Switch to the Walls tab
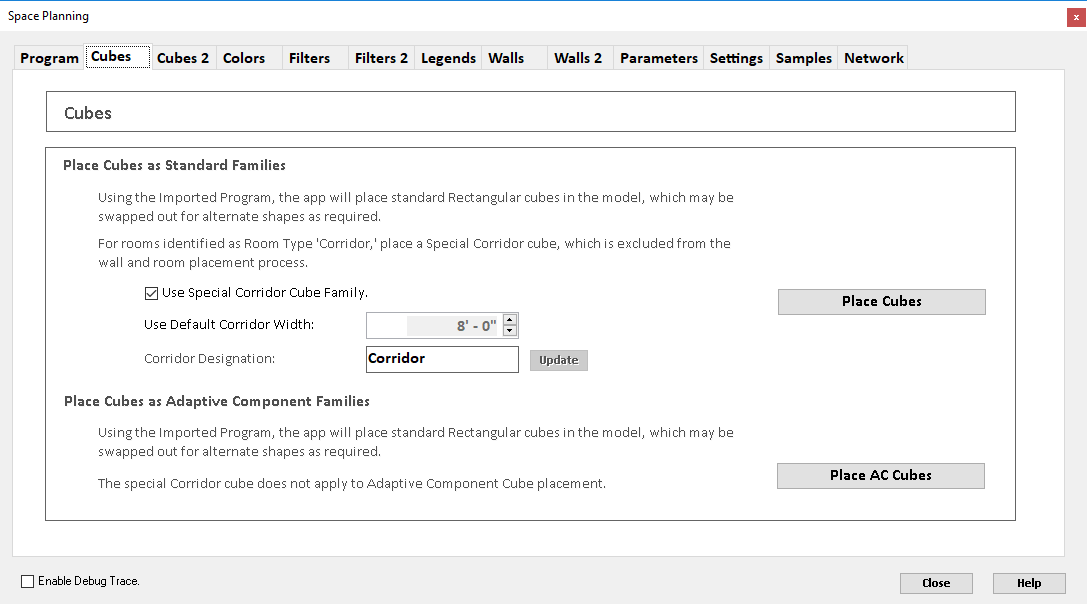 click(x=506, y=58)
